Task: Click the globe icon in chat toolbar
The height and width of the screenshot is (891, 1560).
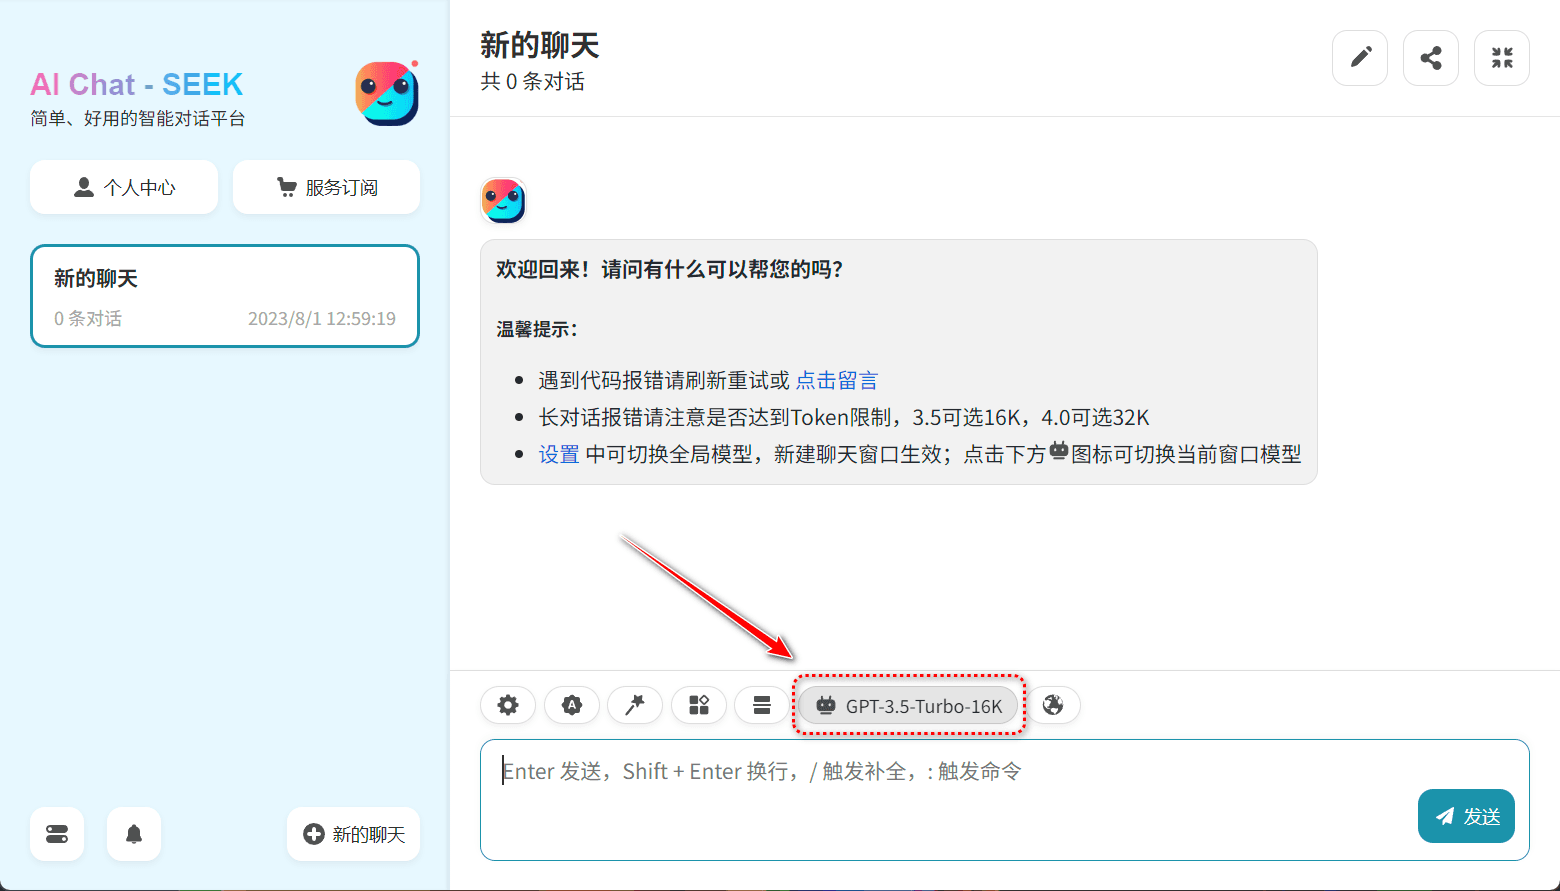Action: pos(1053,705)
